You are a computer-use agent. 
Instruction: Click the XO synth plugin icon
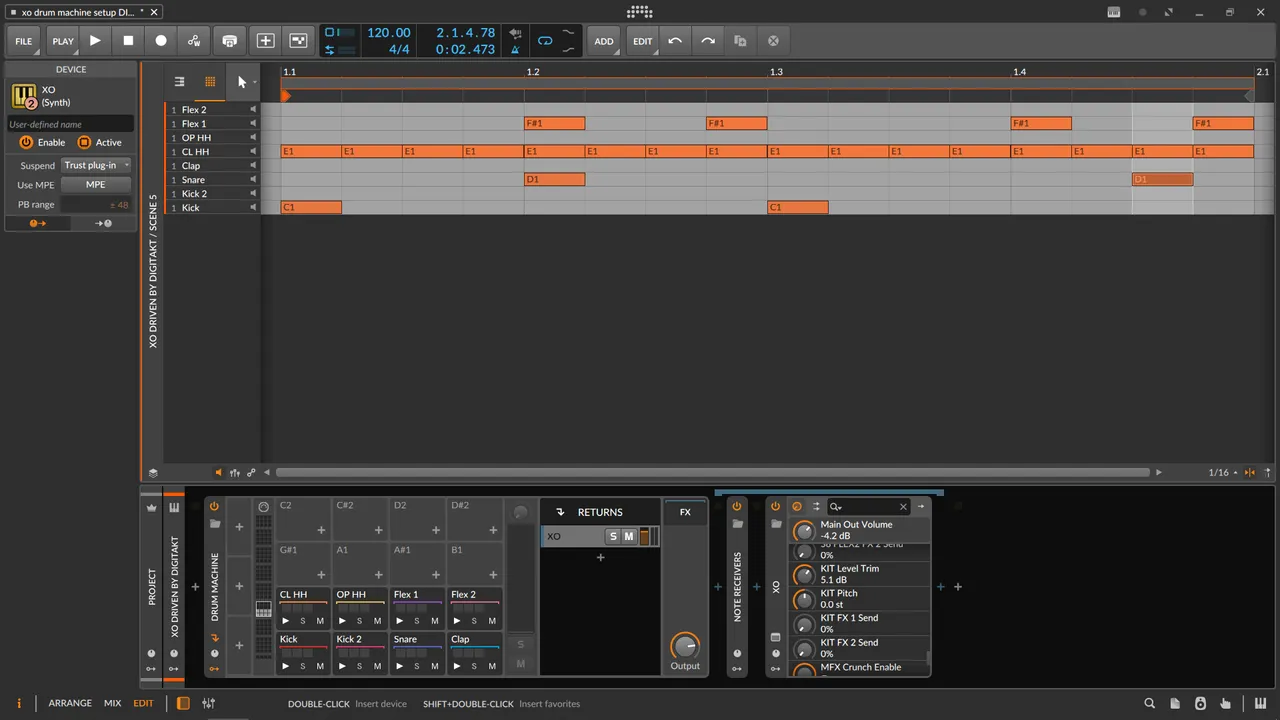click(24, 96)
